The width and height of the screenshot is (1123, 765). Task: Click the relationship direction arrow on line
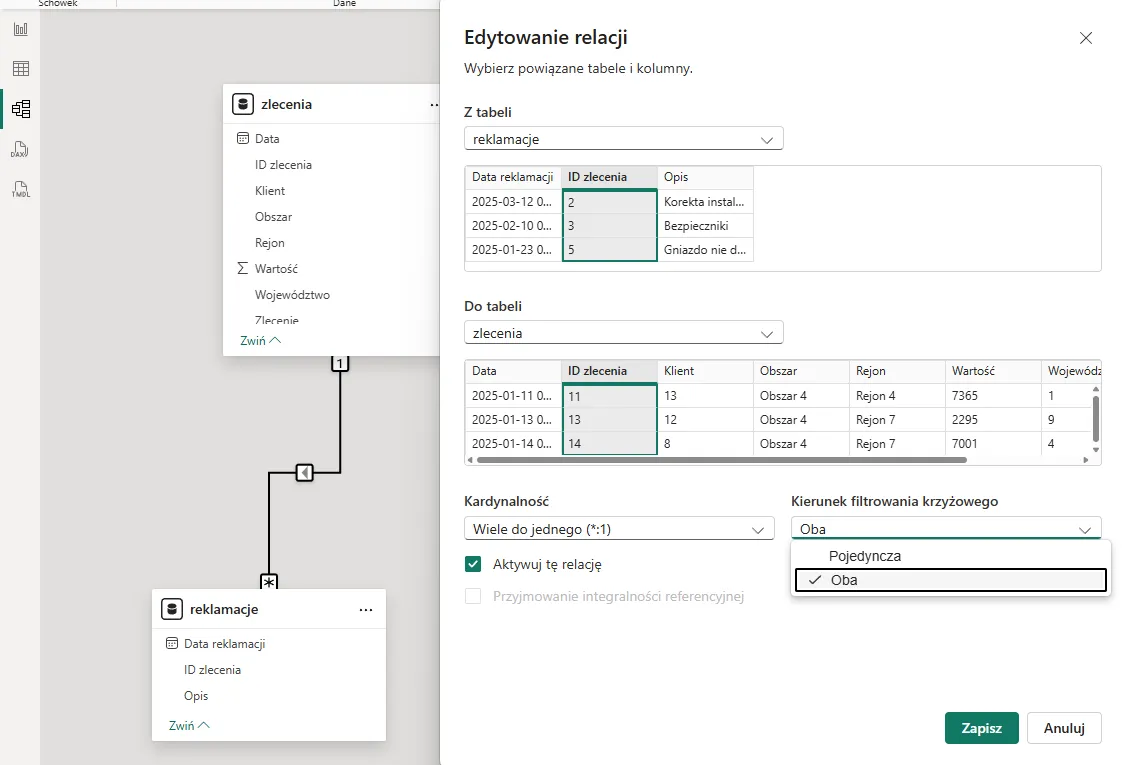pos(305,472)
